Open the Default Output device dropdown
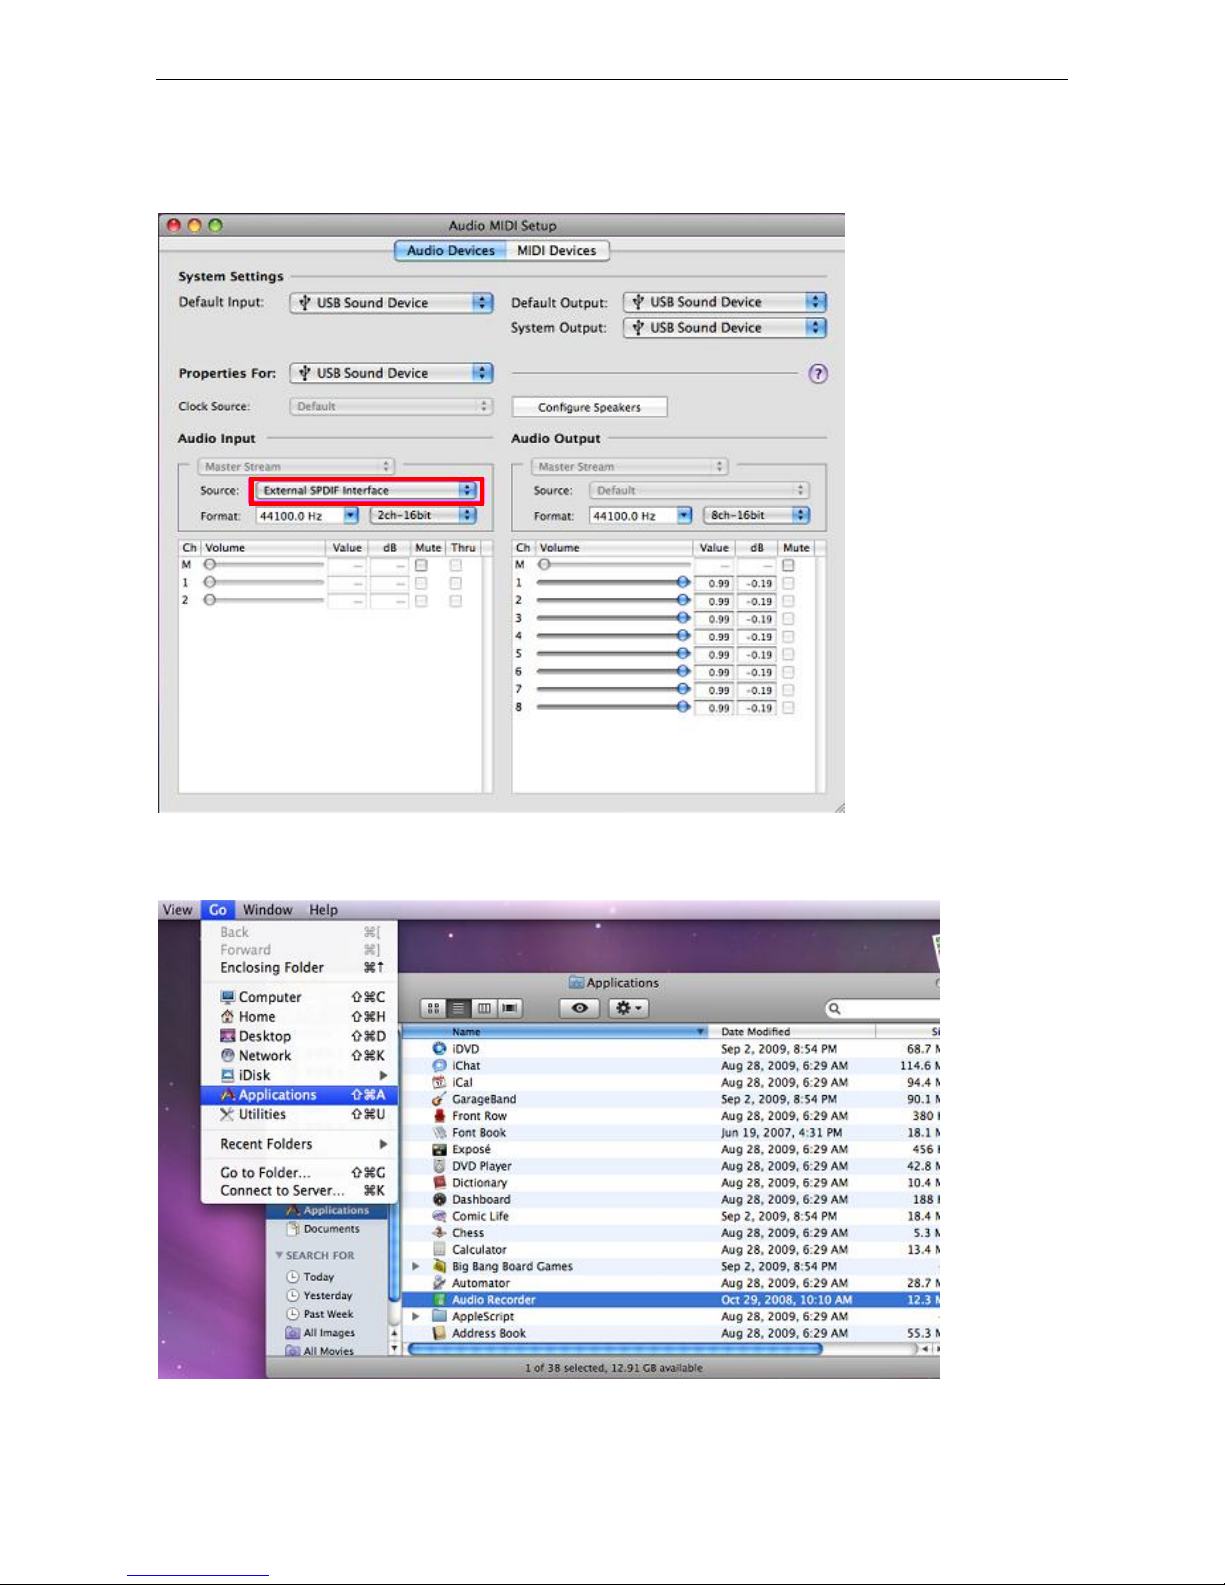Screen dimensions: 1225x1585 click(725, 302)
